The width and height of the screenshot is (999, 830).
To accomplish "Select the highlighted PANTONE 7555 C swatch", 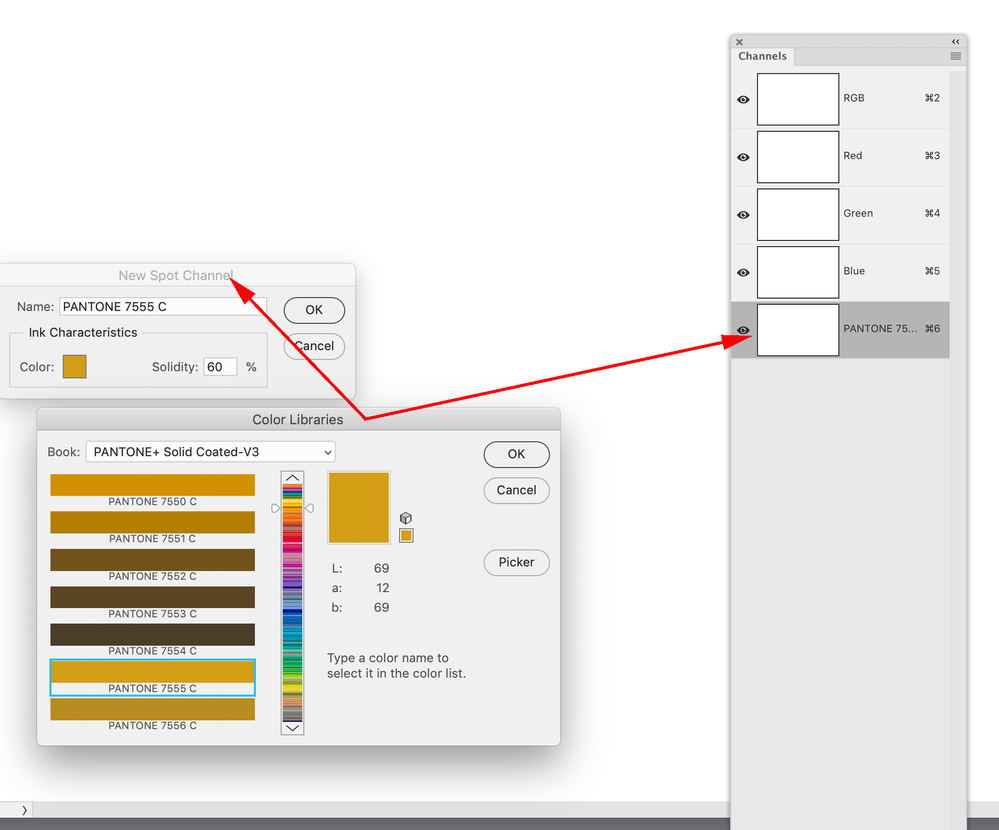I will tap(152, 677).
